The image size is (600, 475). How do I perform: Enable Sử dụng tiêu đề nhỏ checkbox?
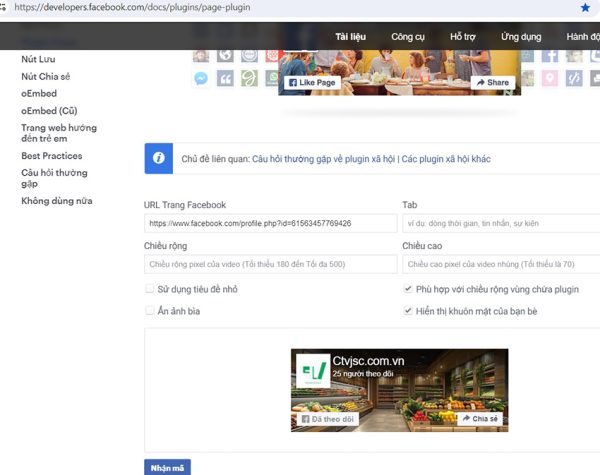pyautogui.click(x=150, y=288)
